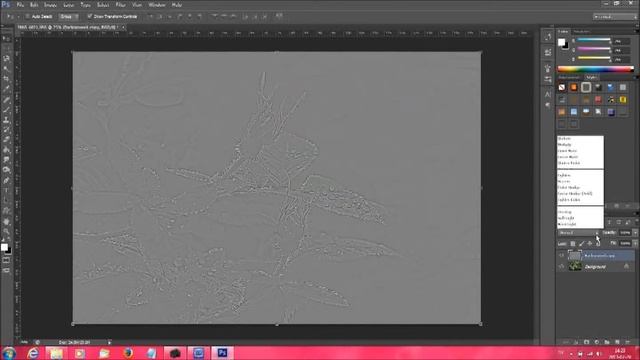The width and height of the screenshot is (640, 360).
Task: Apply the Default Style (None) swatch
Action: pyautogui.click(x=562, y=87)
